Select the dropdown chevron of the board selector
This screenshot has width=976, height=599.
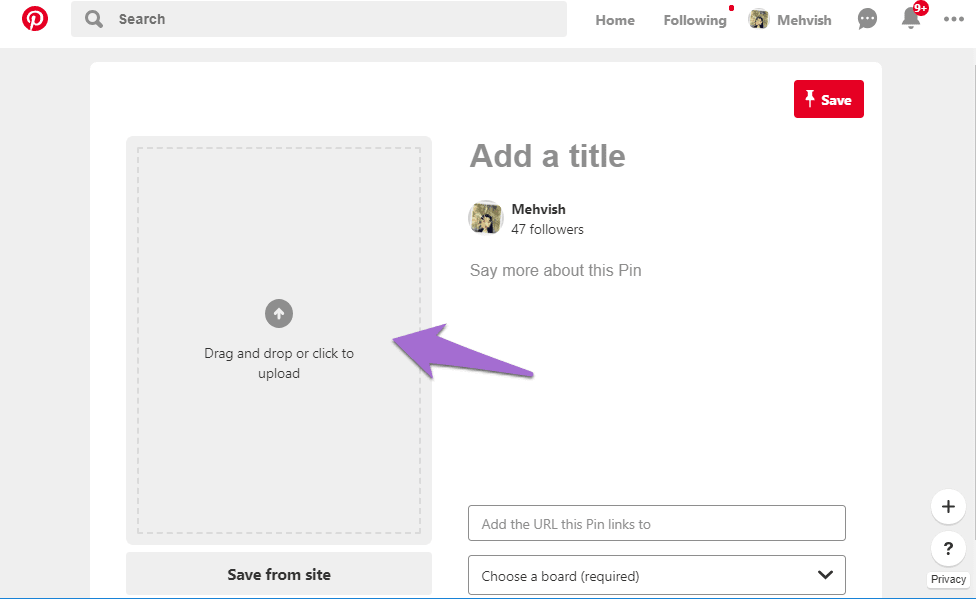[825, 575]
